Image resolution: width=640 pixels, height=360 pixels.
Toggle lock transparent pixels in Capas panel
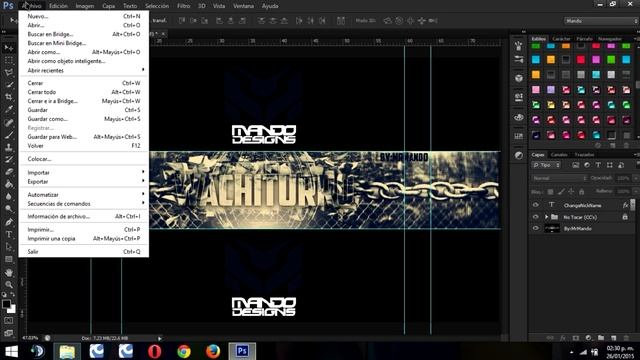[551, 191]
